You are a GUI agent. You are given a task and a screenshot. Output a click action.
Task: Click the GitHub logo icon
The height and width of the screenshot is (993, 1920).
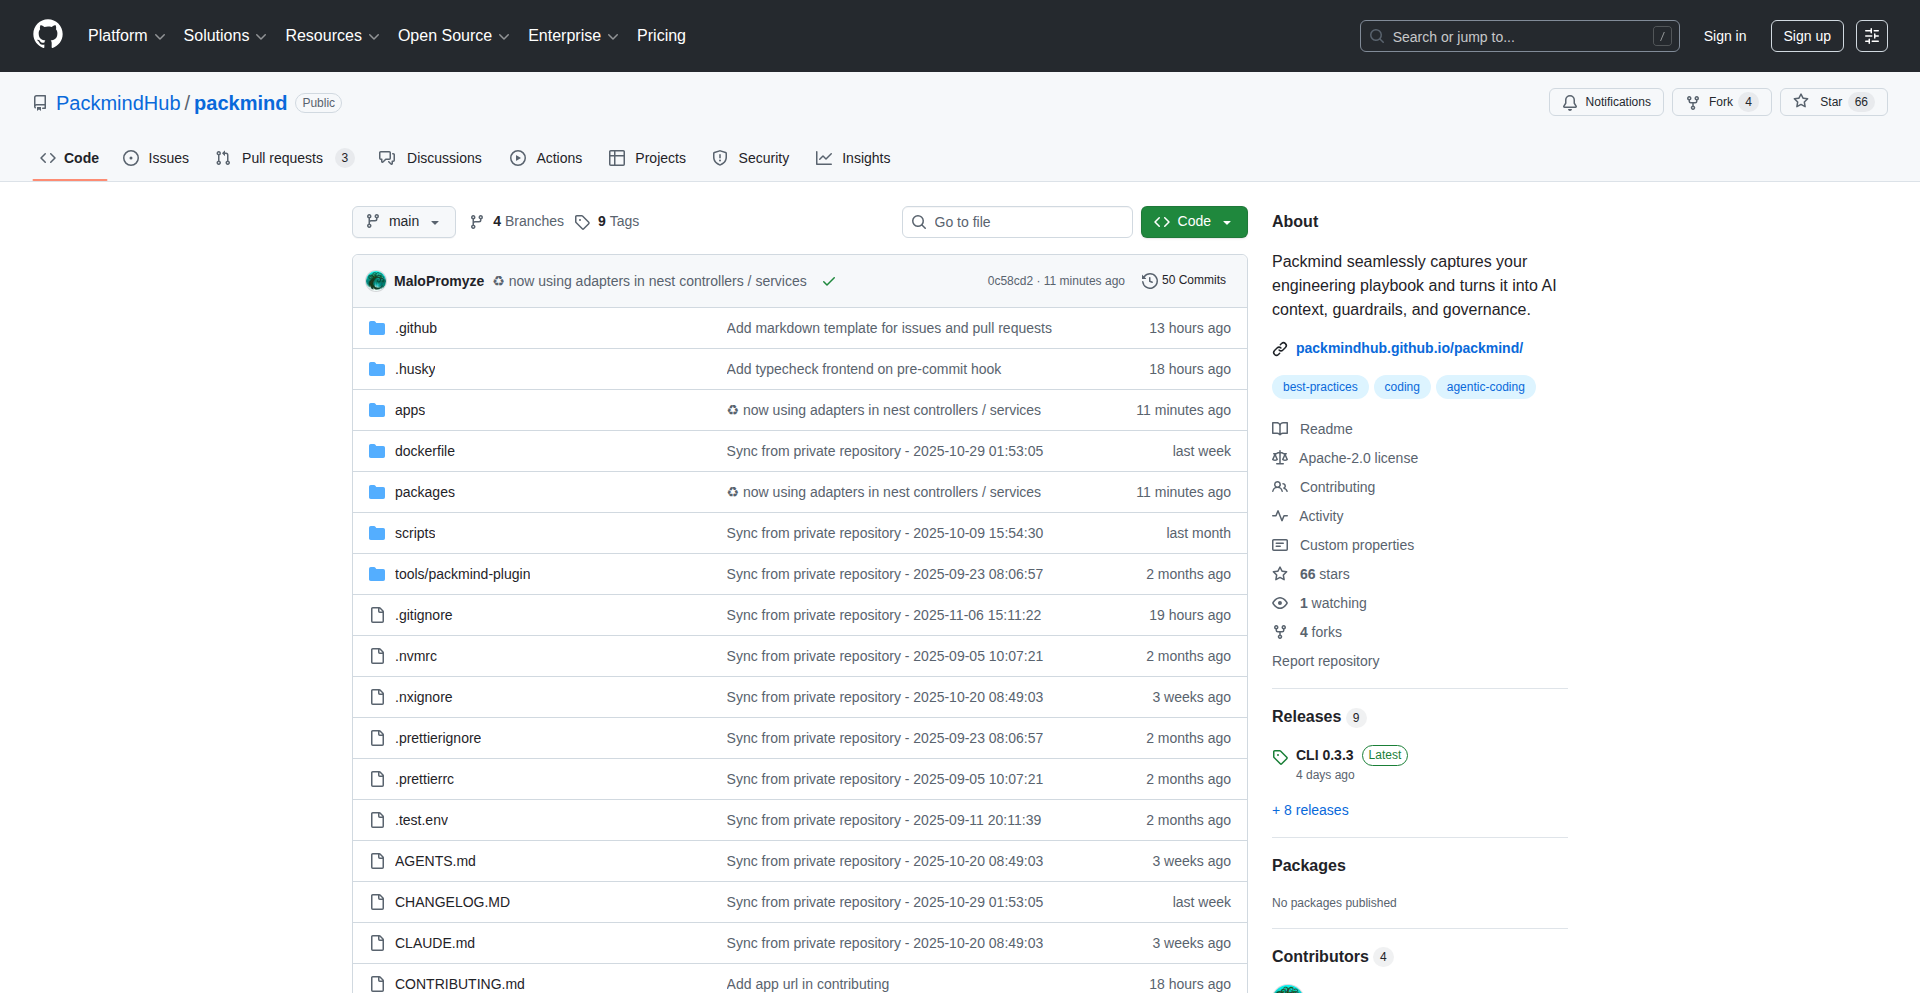pyautogui.click(x=46, y=35)
